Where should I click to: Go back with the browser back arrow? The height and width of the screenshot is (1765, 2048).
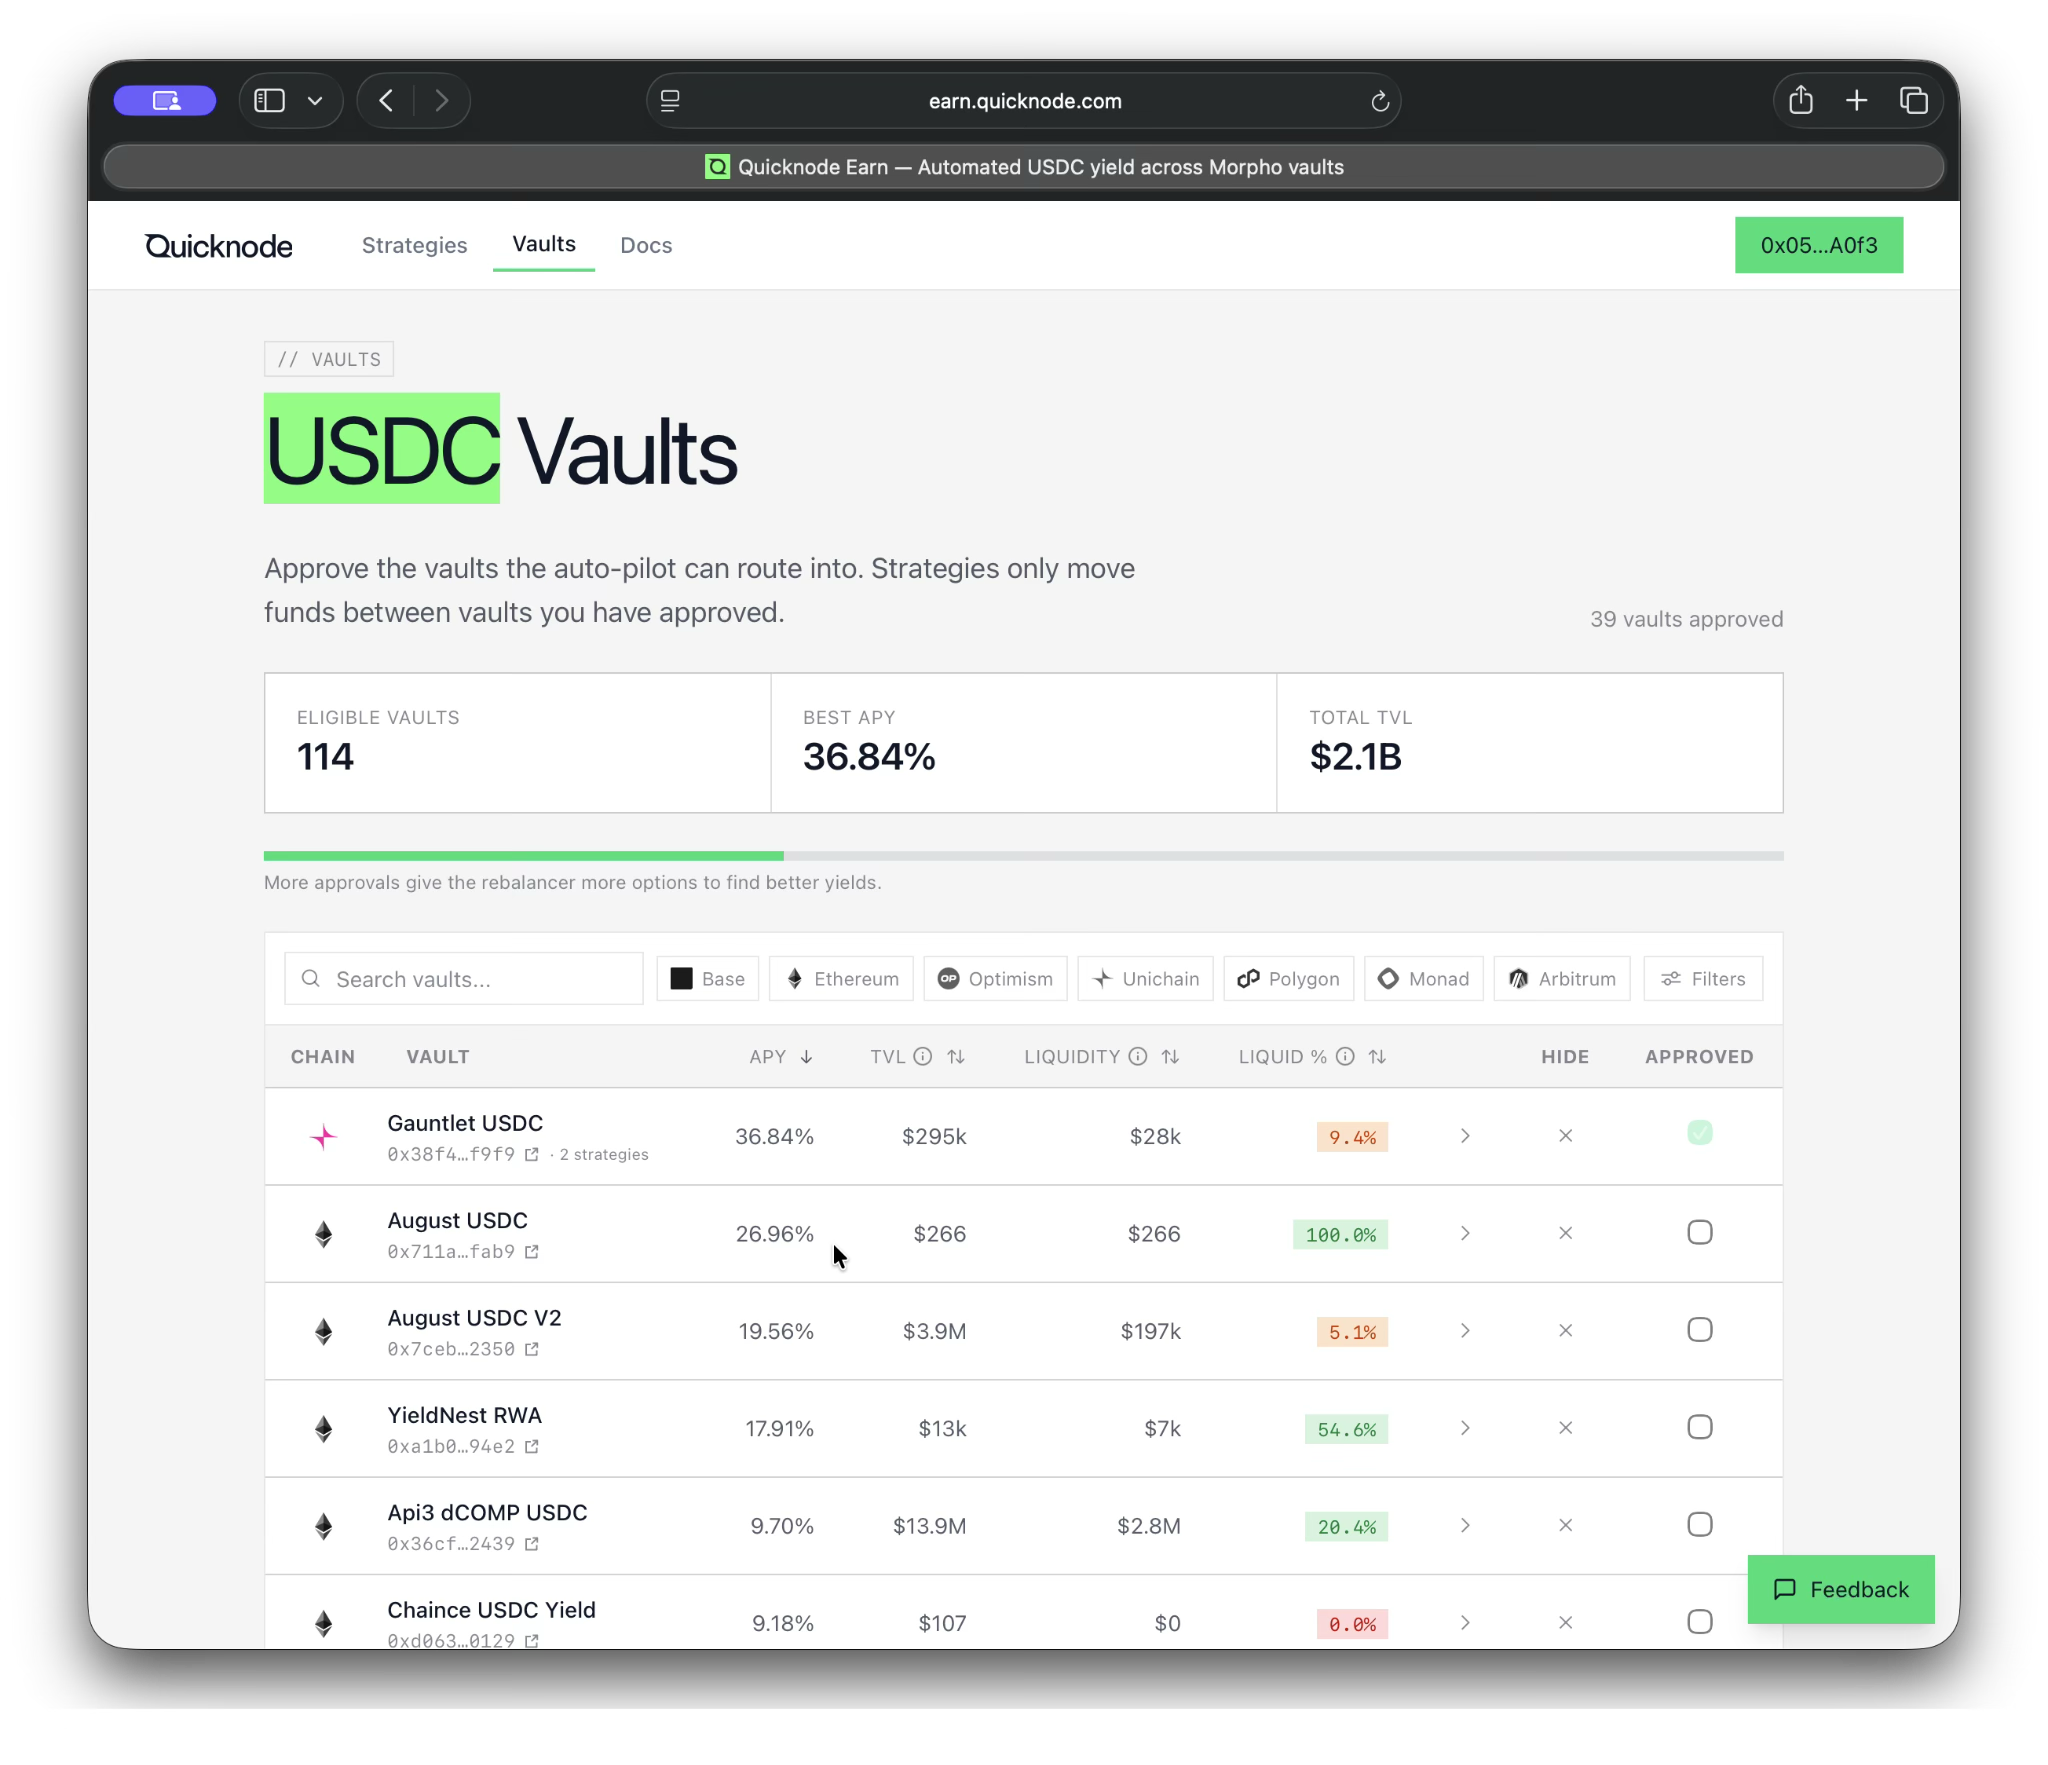click(x=386, y=101)
